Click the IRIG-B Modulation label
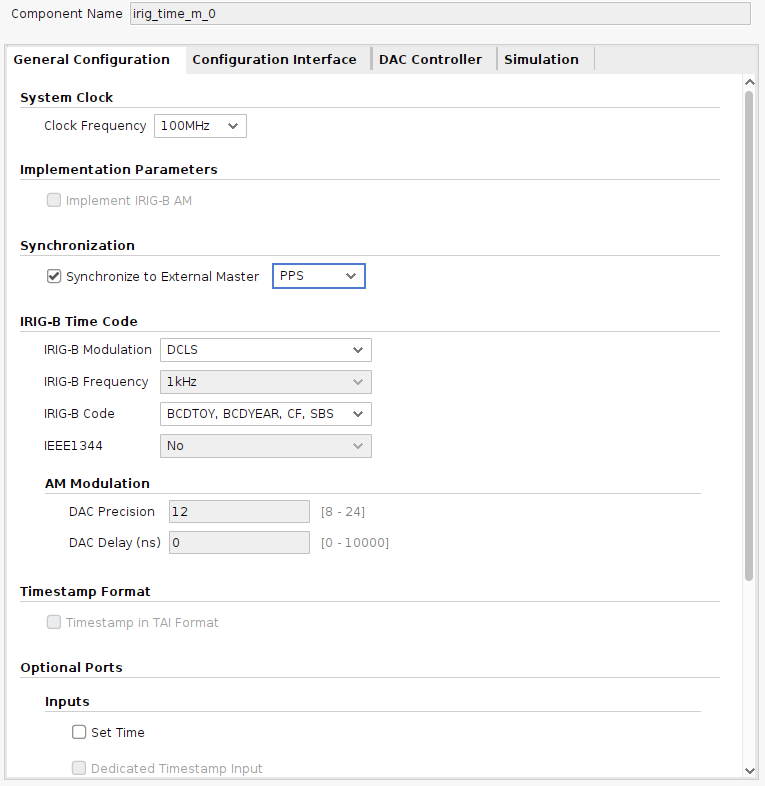Viewport: 765px width, 786px height. 98,350
